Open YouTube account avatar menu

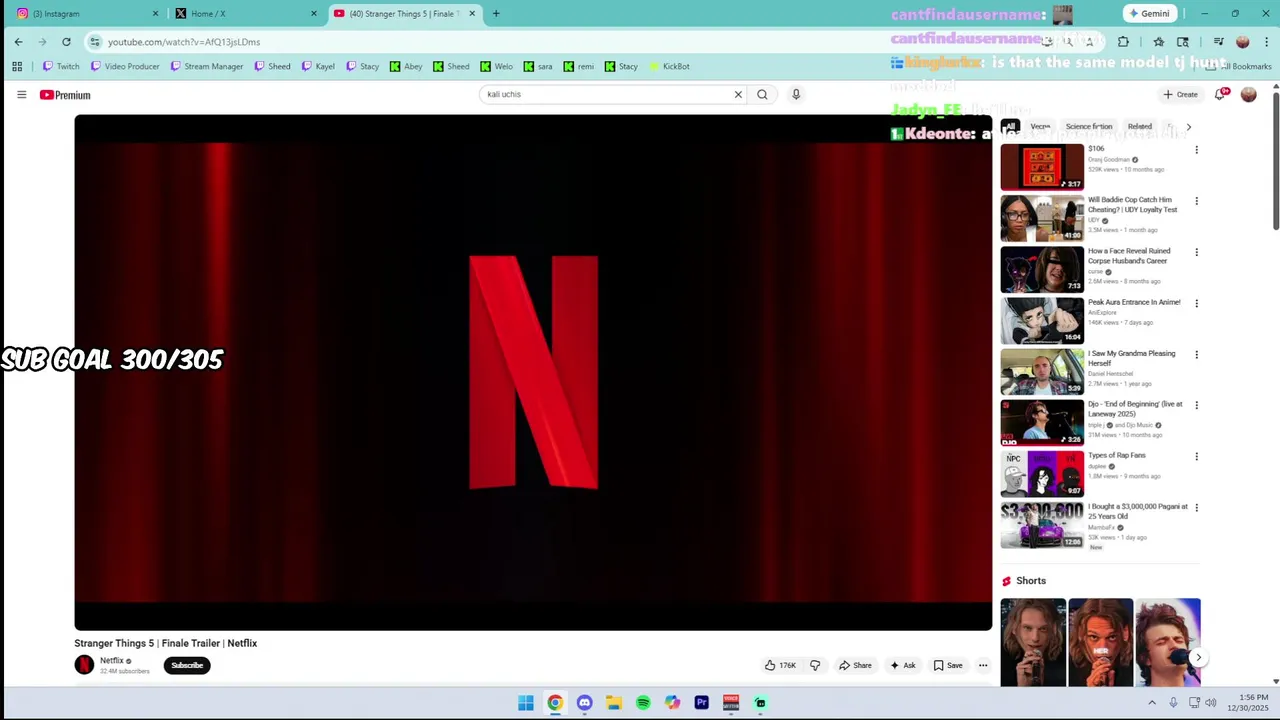tap(1248, 94)
